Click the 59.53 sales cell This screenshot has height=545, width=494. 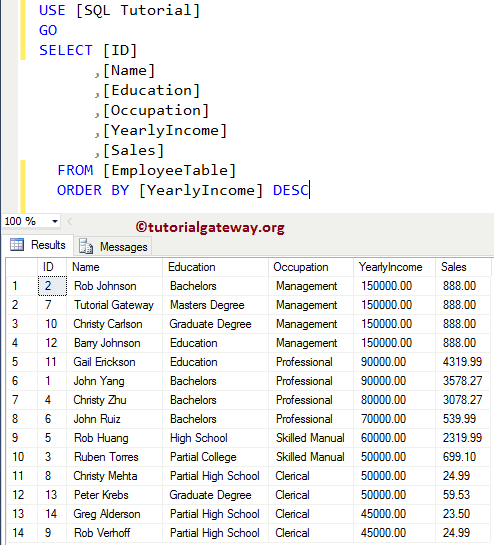463,495
